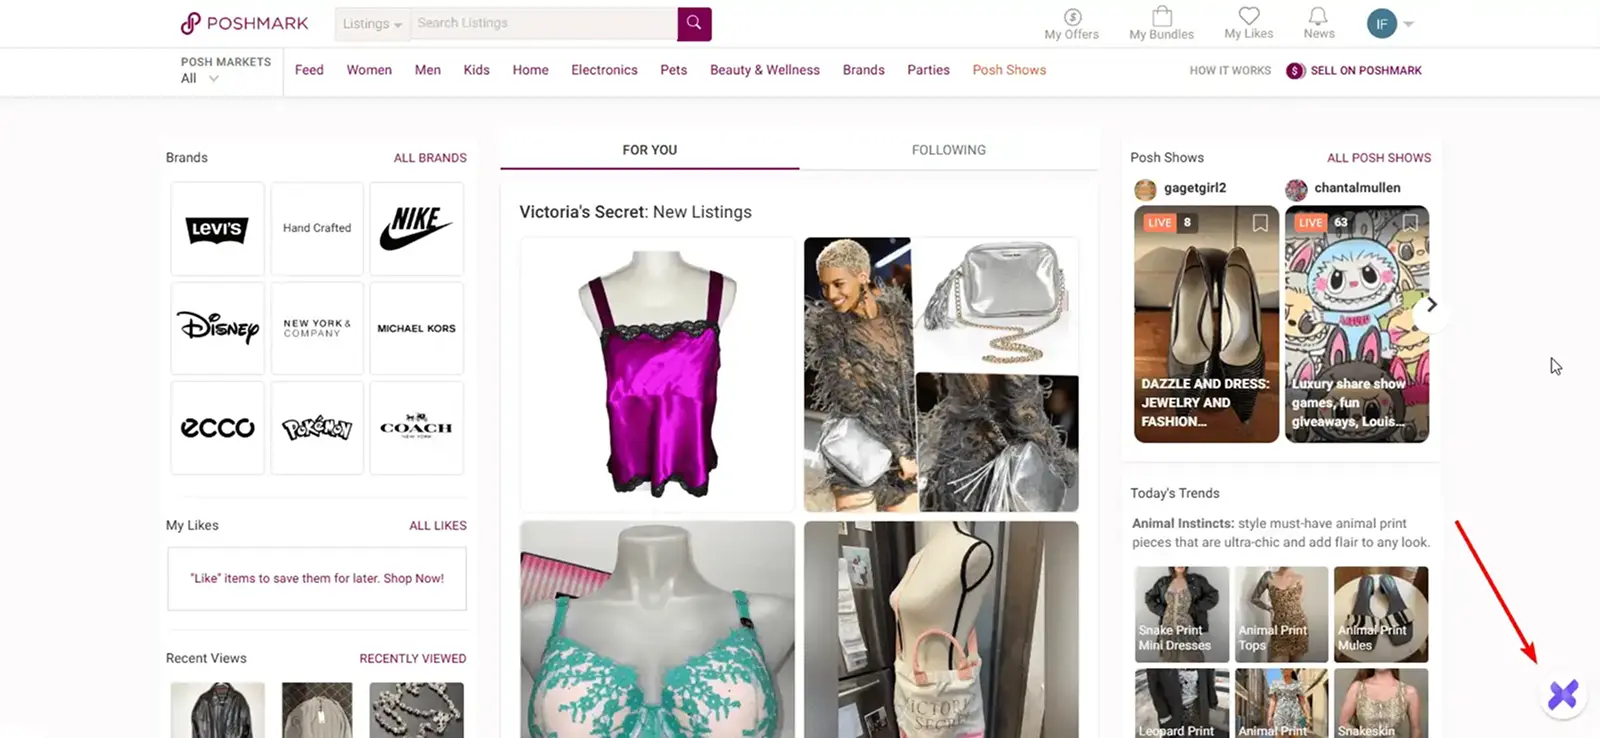This screenshot has height=738, width=1600.
Task: Open the Electronics category
Action: [604, 70]
